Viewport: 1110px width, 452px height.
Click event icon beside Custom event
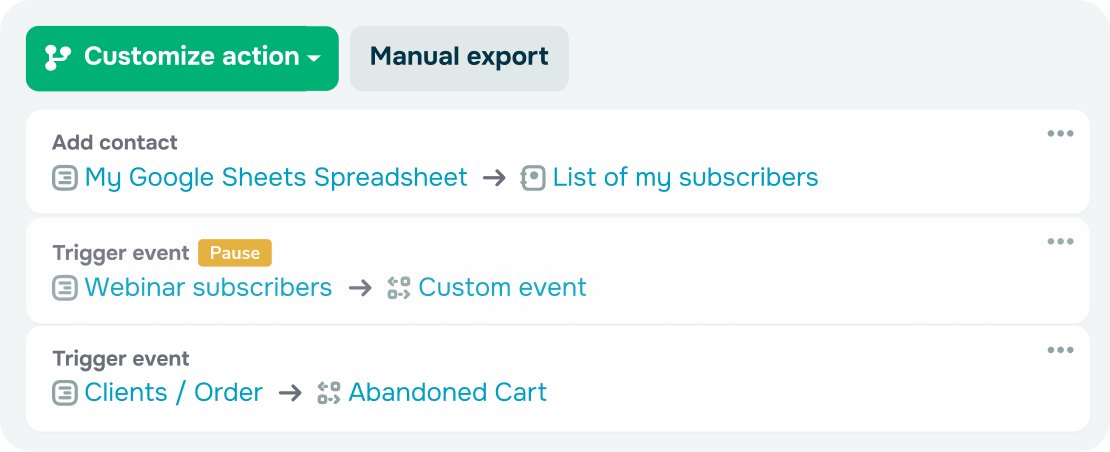pos(399,288)
